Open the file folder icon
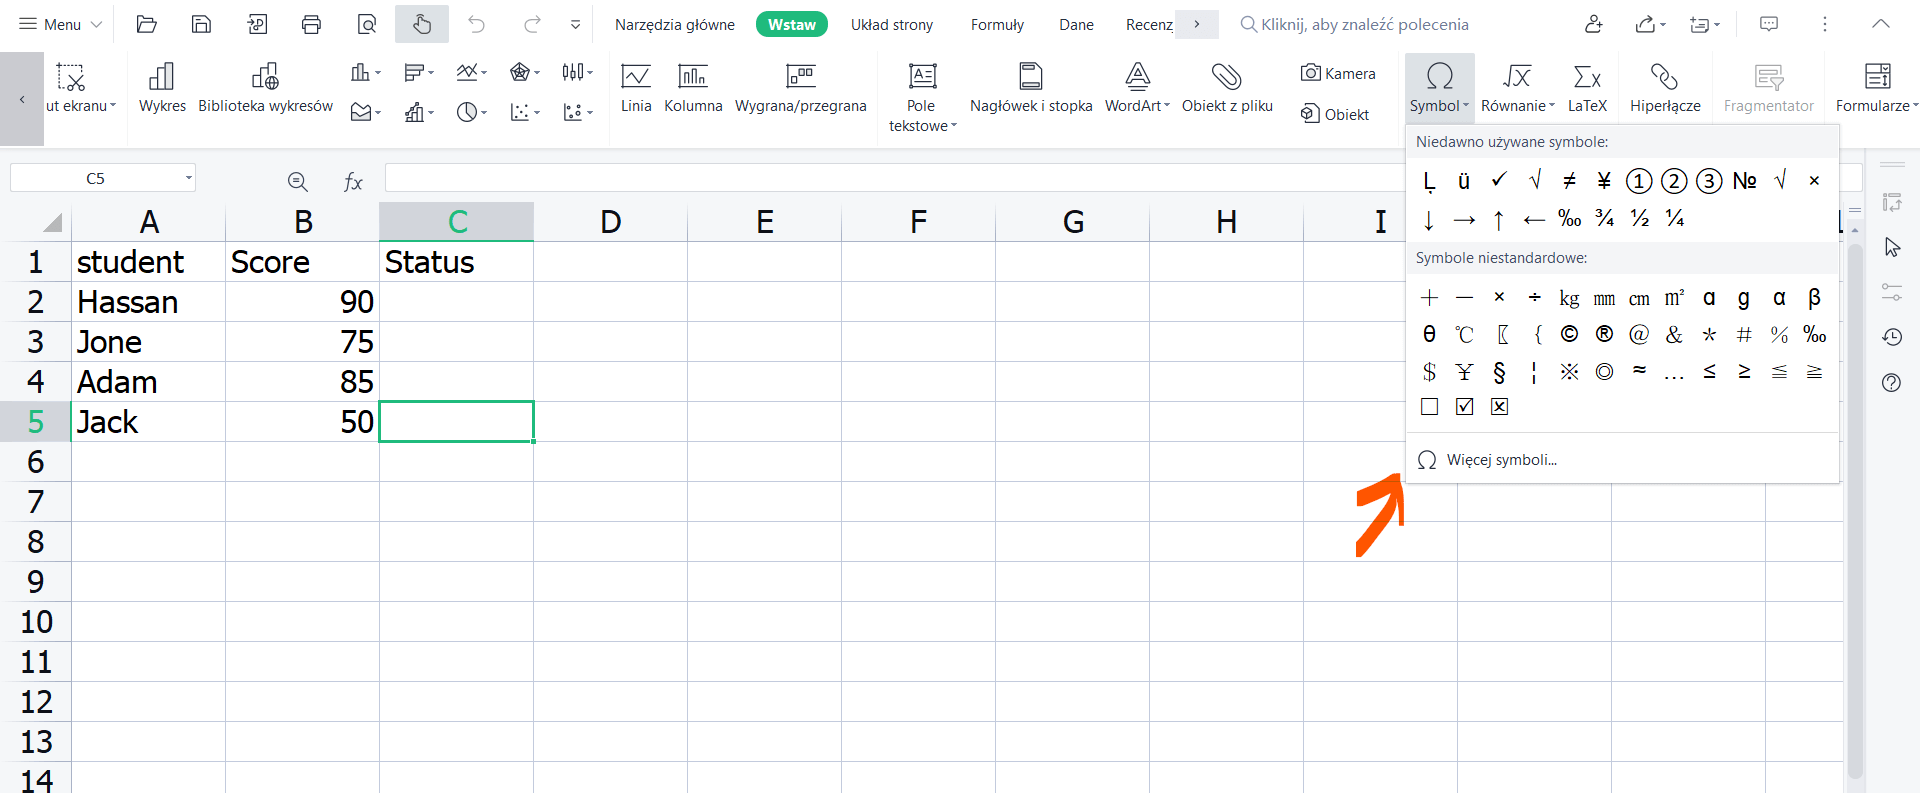 (x=147, y=24)
